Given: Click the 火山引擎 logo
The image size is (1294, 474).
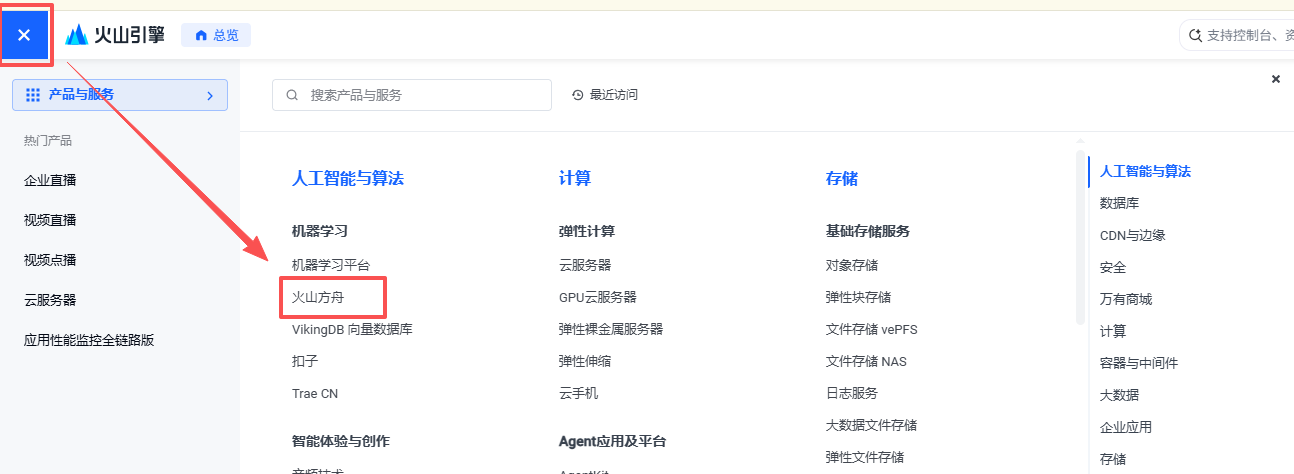Looking at the screenshot, I should point(115,35).
